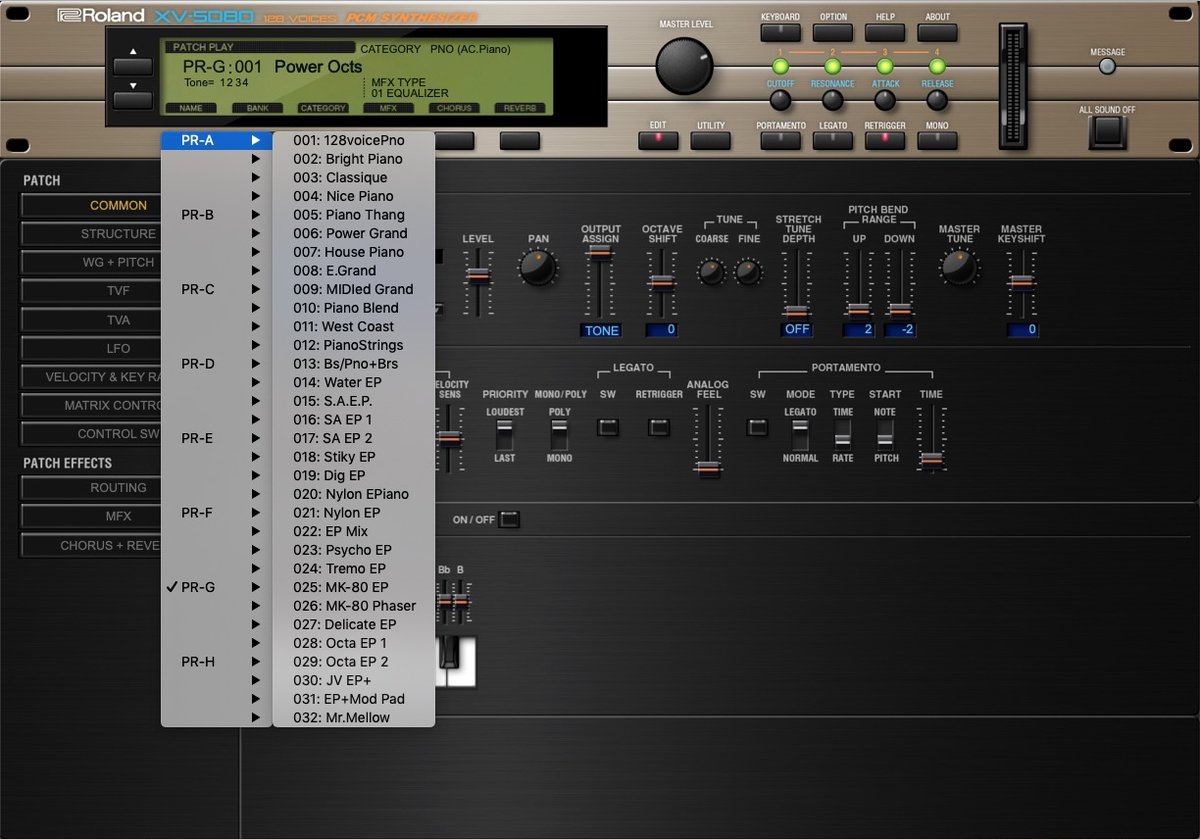1200x839 pixels.
Task: Click the Master Tune knob
Action: point(959,266)
